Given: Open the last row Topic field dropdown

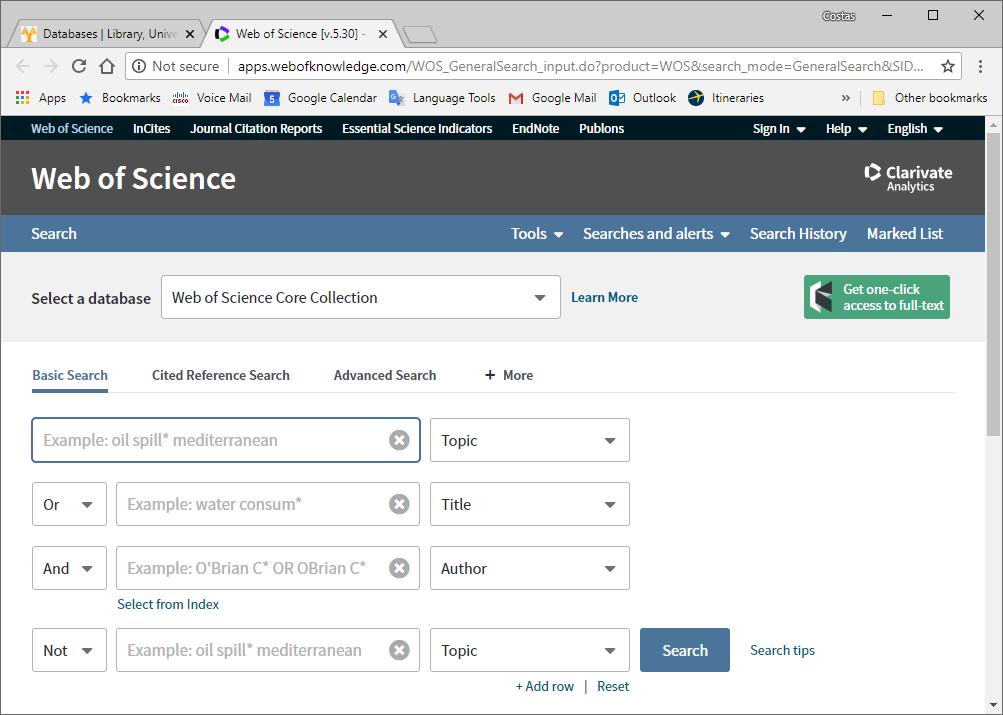Looking at the screenshot, I should click(530, 650).
